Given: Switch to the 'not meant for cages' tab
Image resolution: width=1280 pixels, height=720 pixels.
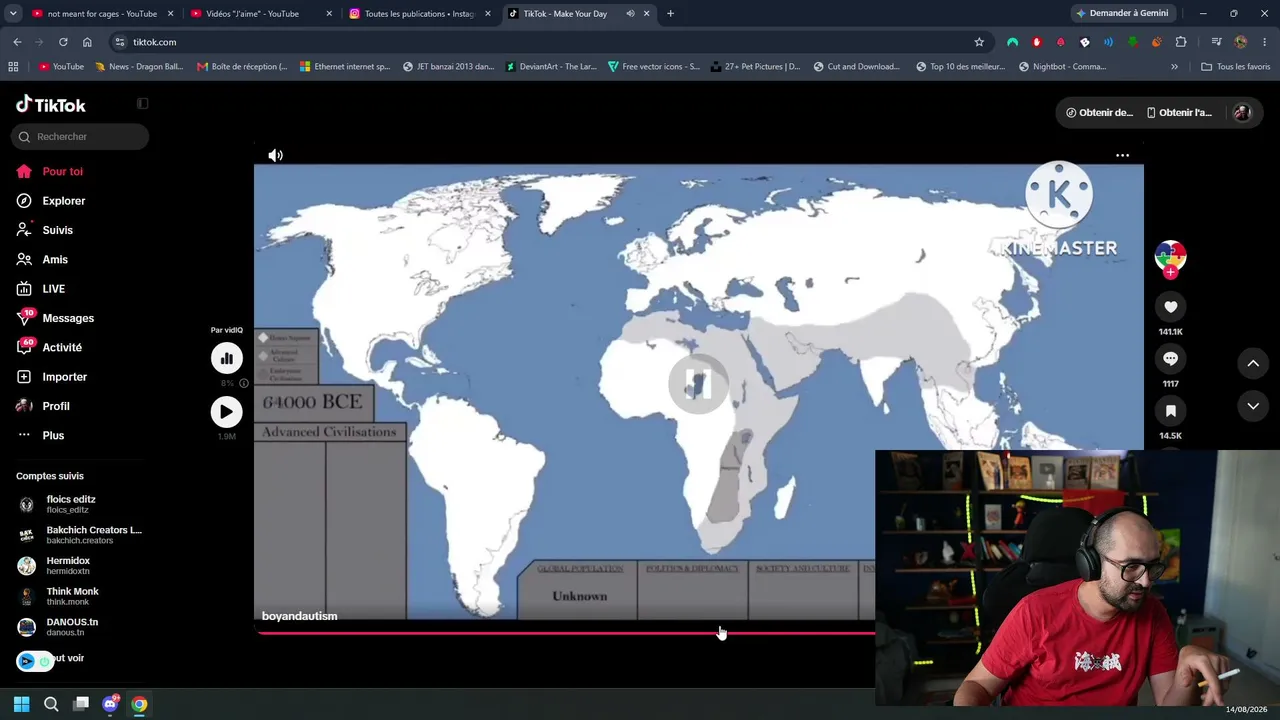Looking at the screenshot, I should click(x=102, y=14).
